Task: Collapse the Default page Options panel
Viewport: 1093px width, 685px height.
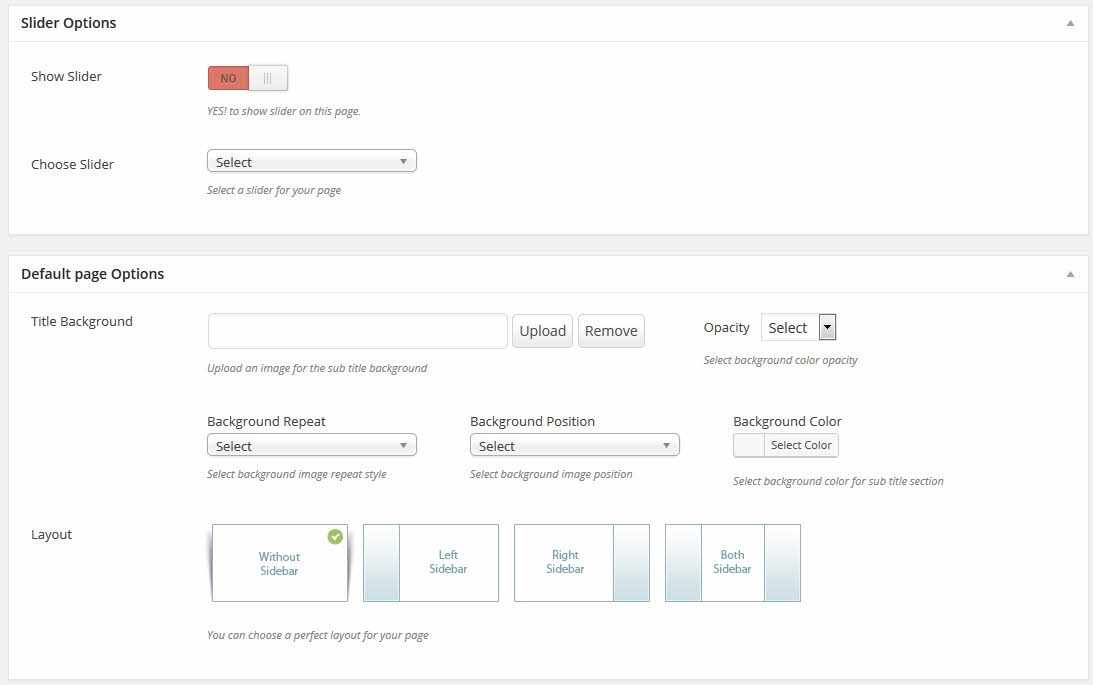Action: tap(1070, 274)
